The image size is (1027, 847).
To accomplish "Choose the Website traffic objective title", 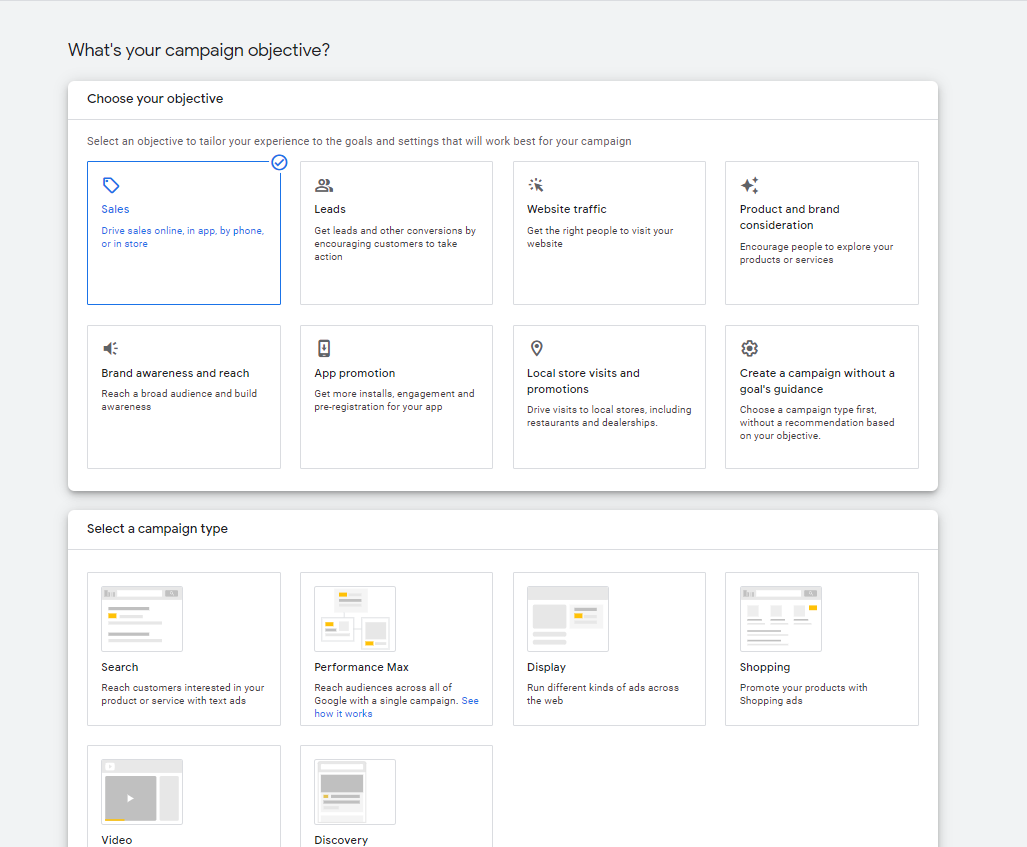I will 567,209.
